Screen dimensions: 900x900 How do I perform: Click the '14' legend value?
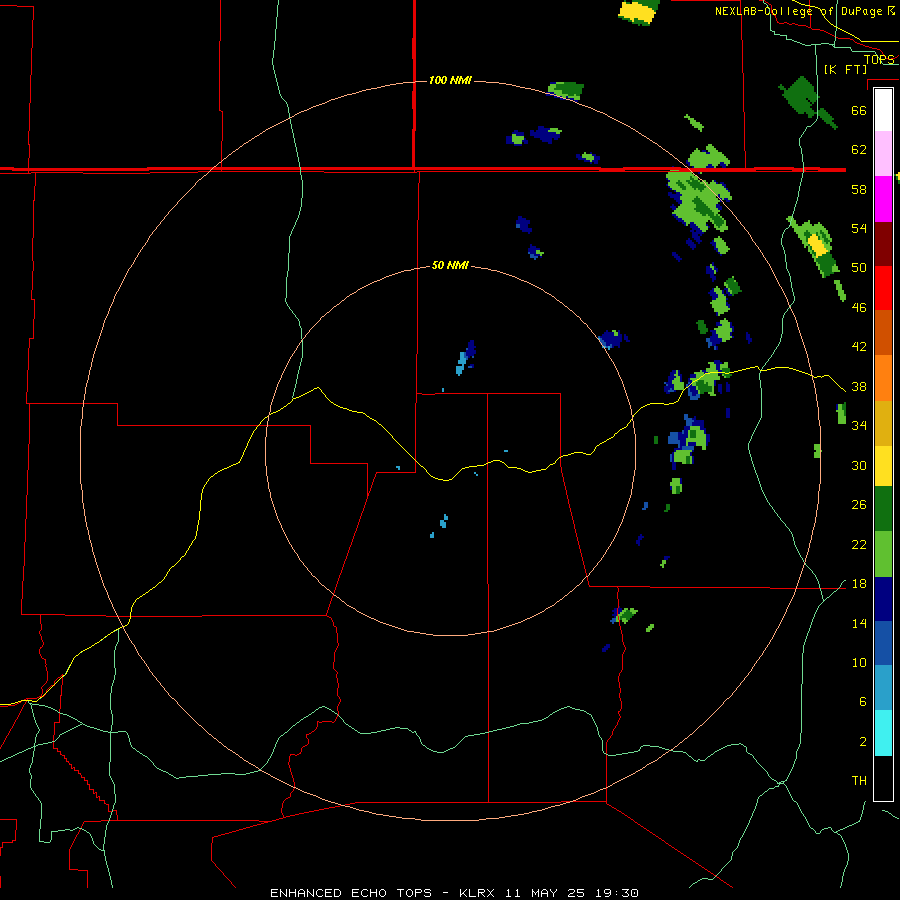click(859, 624)
